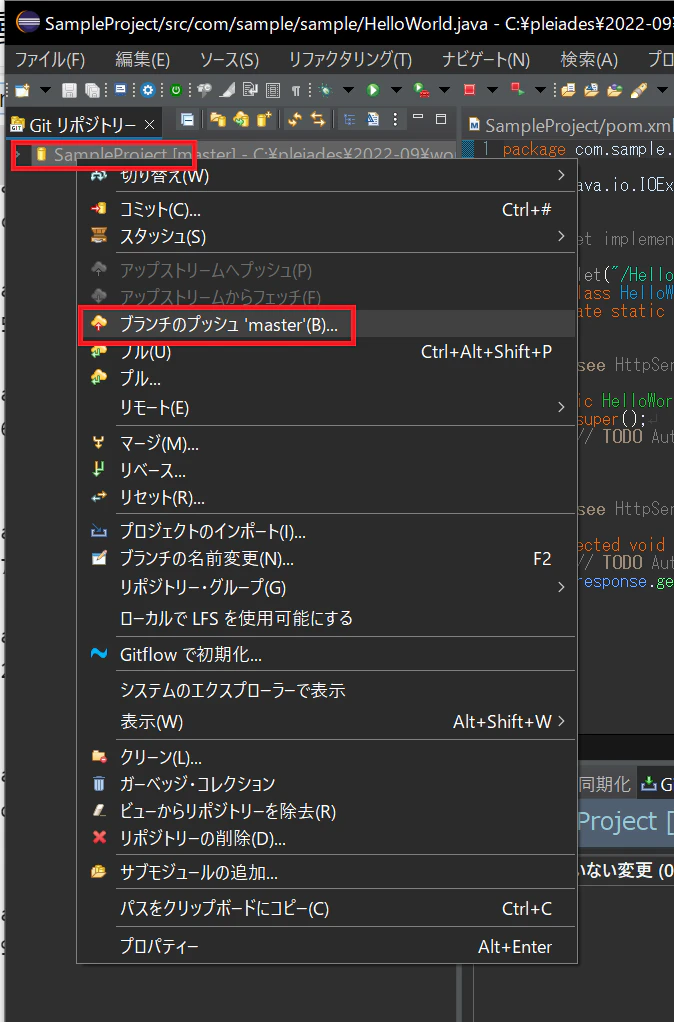Choose リベース... entry
674x1022 pixels.
(x=327, y=471)
